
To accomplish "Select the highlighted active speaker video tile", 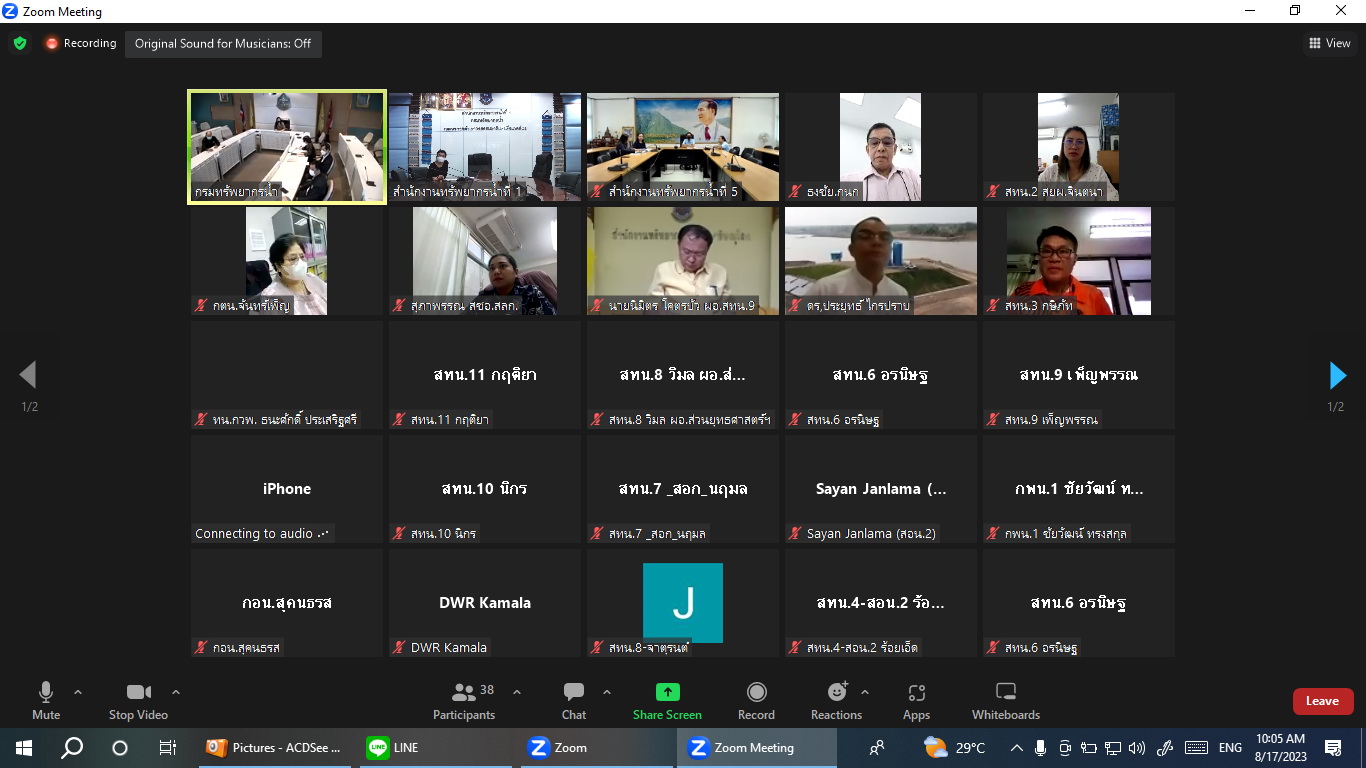I will point(287,147).
